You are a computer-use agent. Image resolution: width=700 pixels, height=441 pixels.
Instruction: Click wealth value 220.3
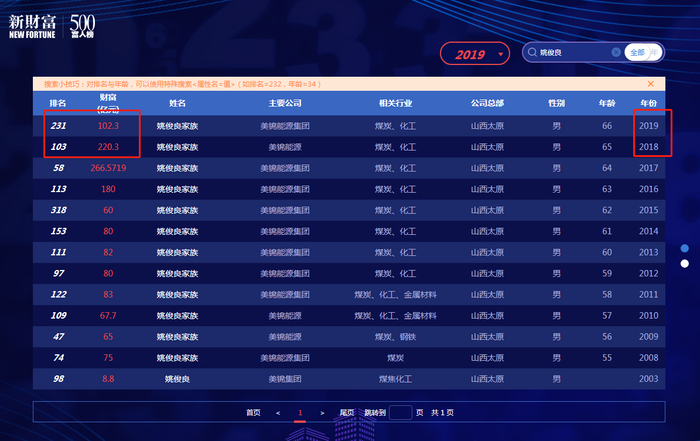coord(108,147)
